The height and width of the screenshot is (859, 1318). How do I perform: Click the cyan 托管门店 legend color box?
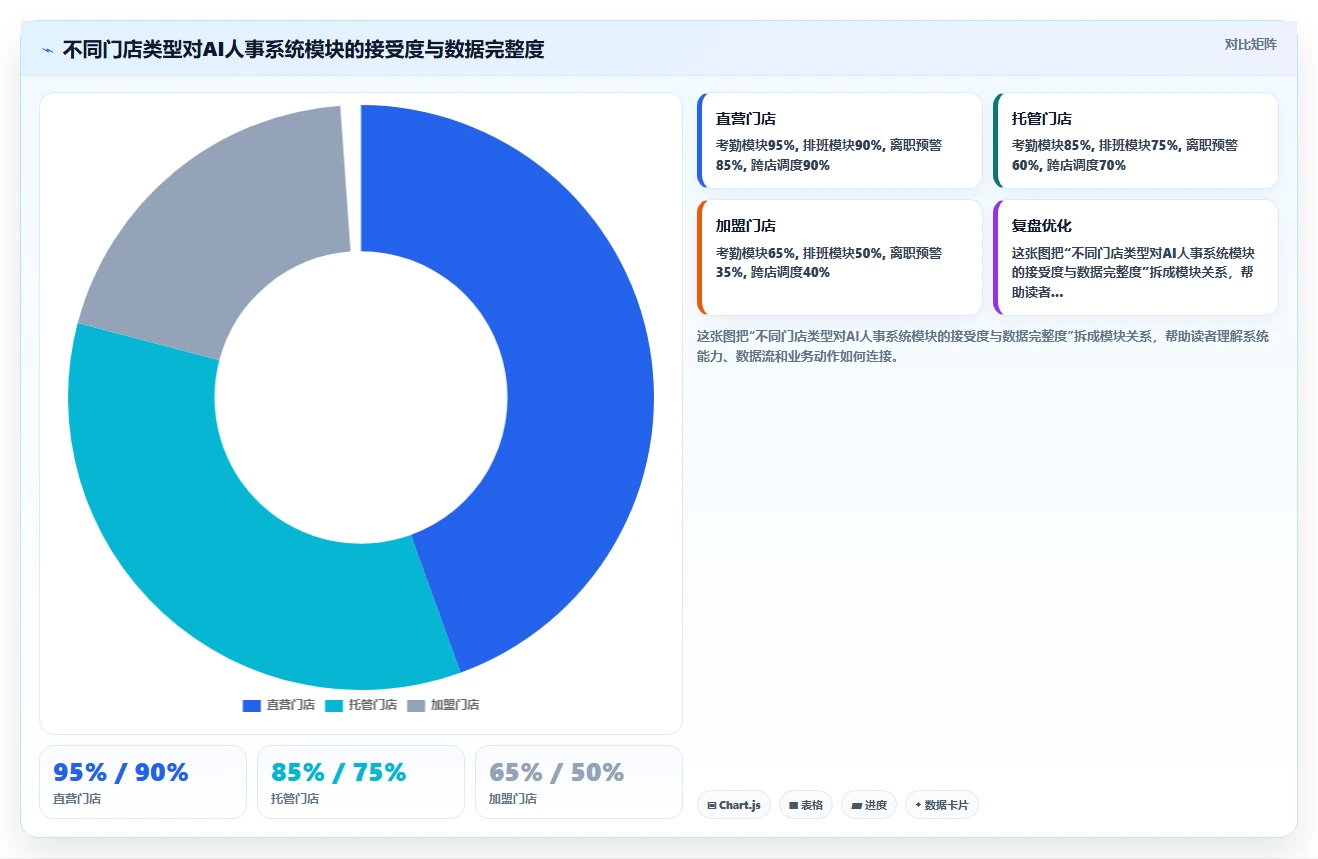[x=334, y=705]
